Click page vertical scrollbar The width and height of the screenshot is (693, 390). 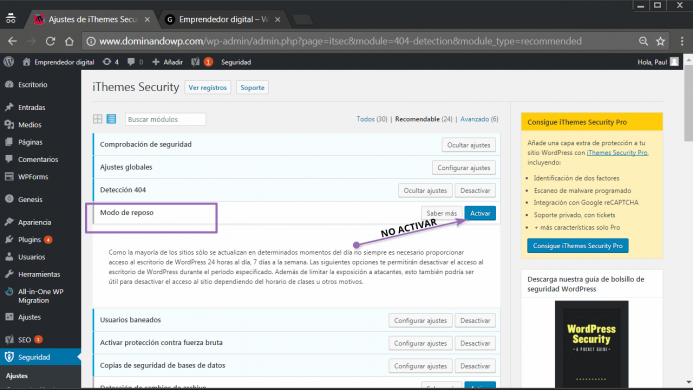click(688, 103)
